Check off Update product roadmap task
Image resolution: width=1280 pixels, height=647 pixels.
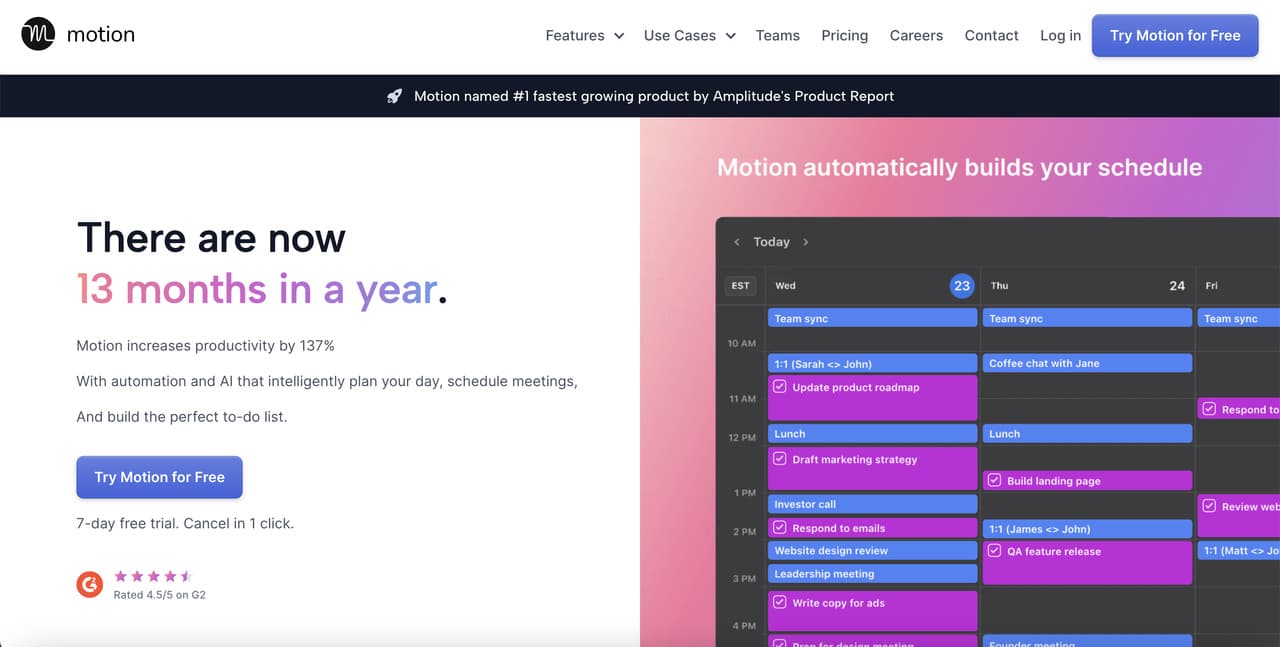point(780,387)
